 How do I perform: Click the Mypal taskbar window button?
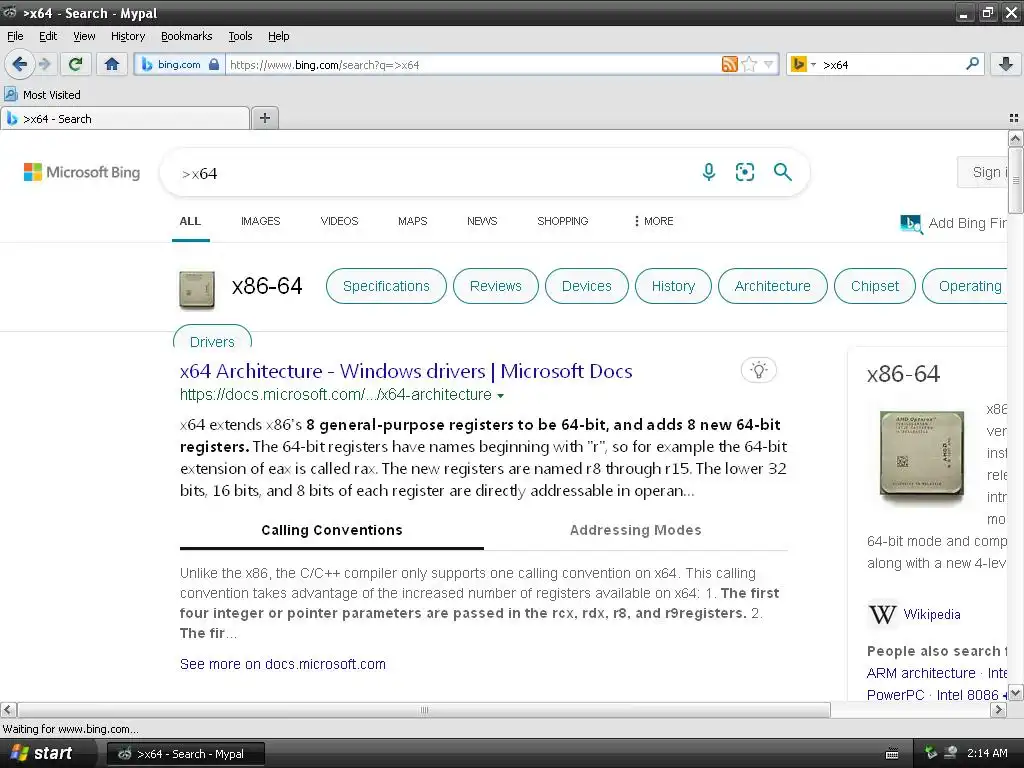[185, 754]
